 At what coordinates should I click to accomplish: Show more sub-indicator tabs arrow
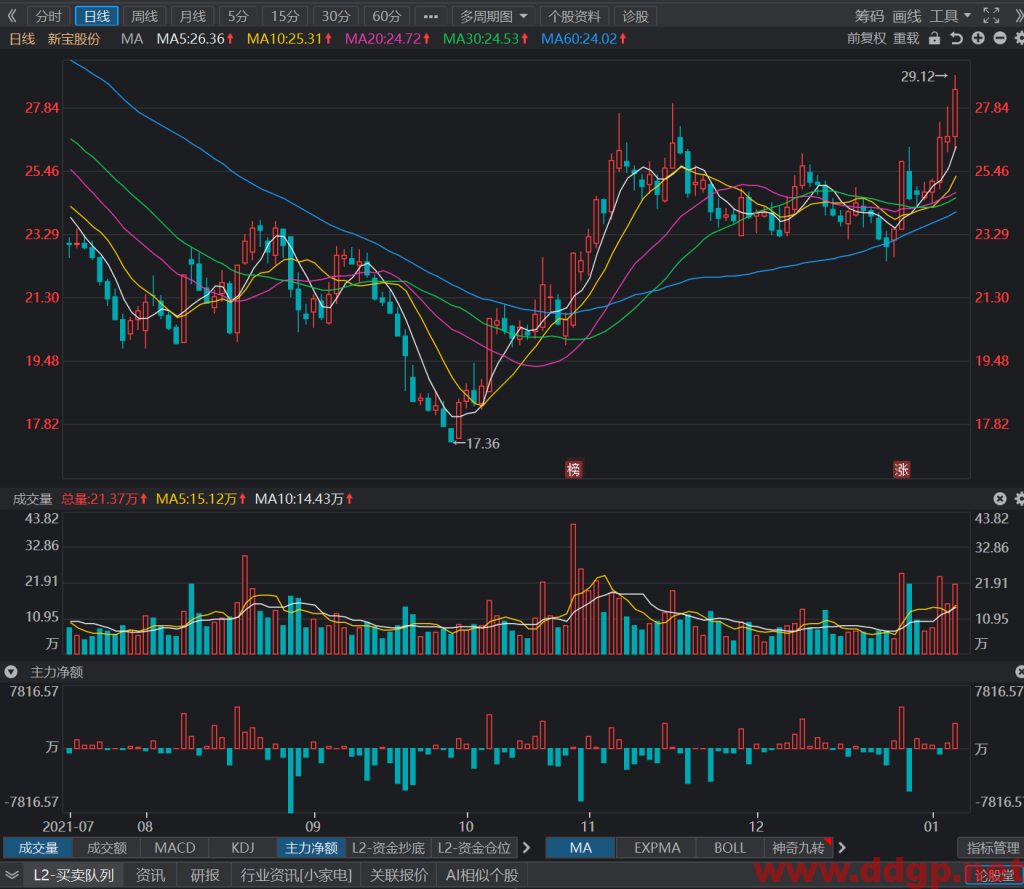[x=526, y=848]
